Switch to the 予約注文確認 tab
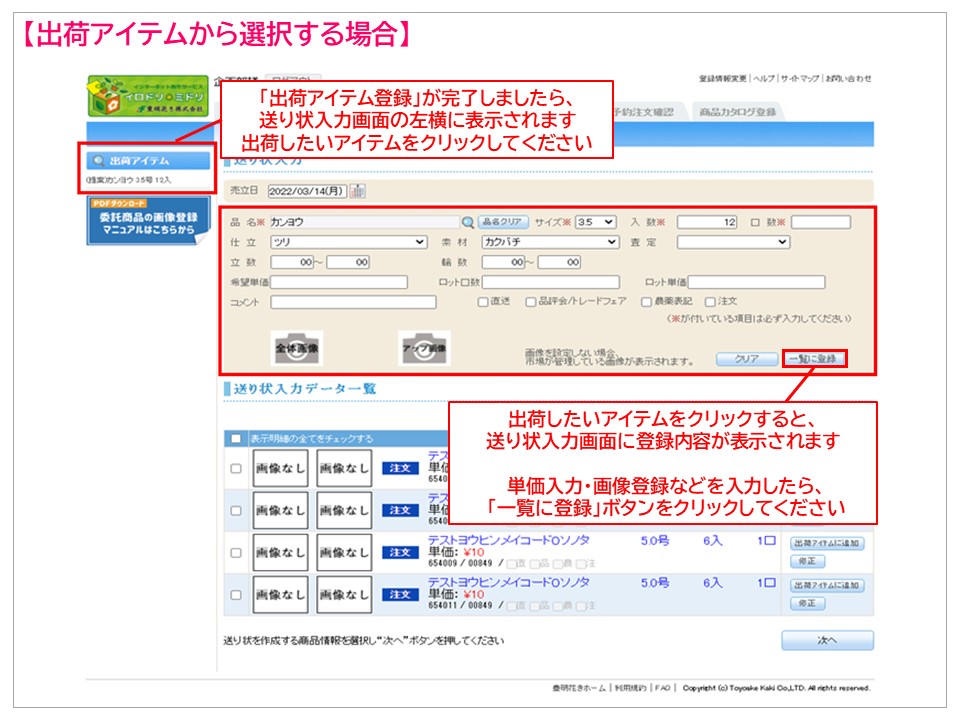 (643, 112)
